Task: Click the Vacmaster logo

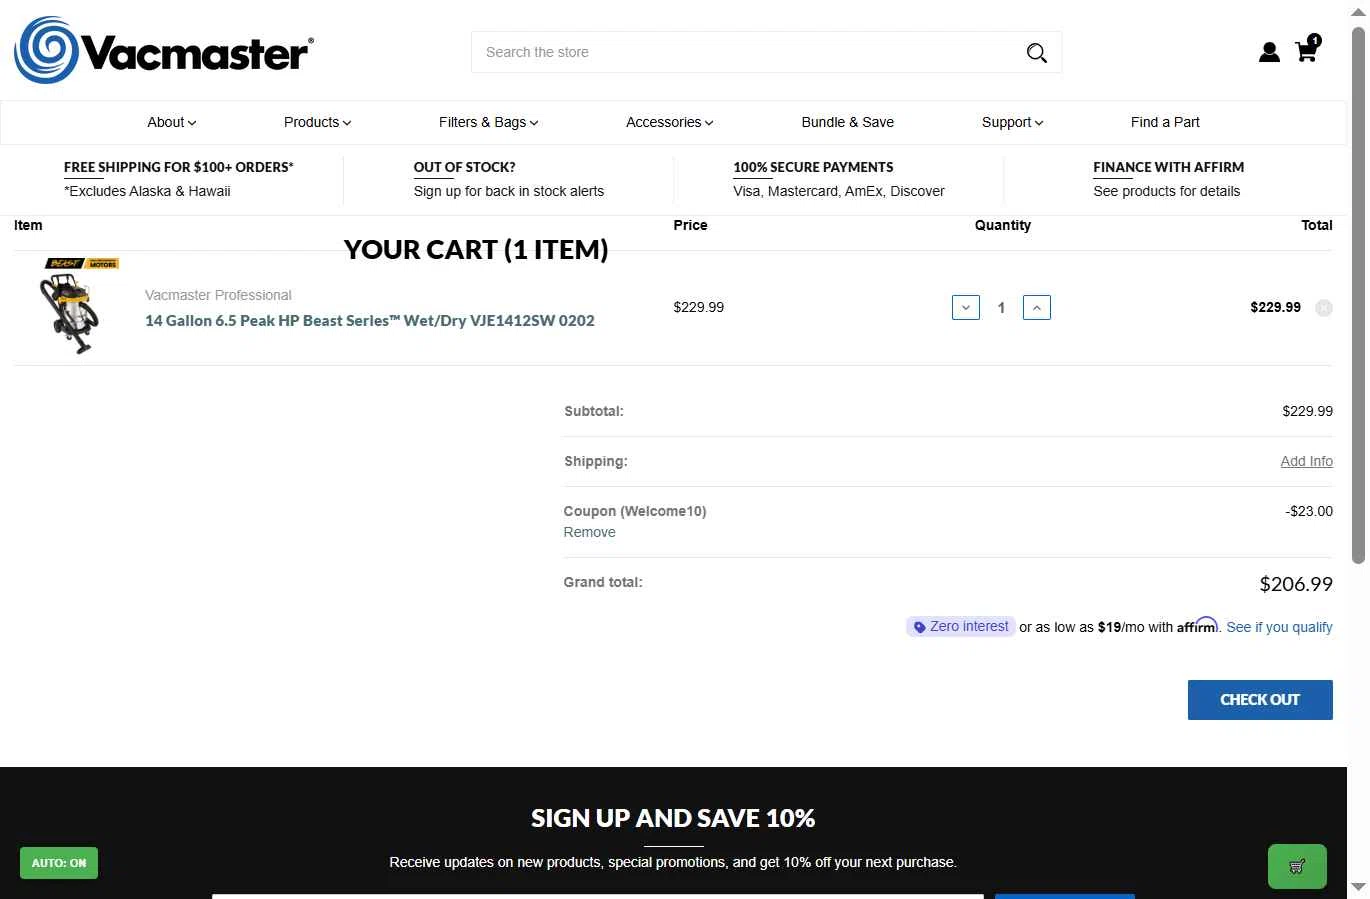Action: click(x=164, y=50)
